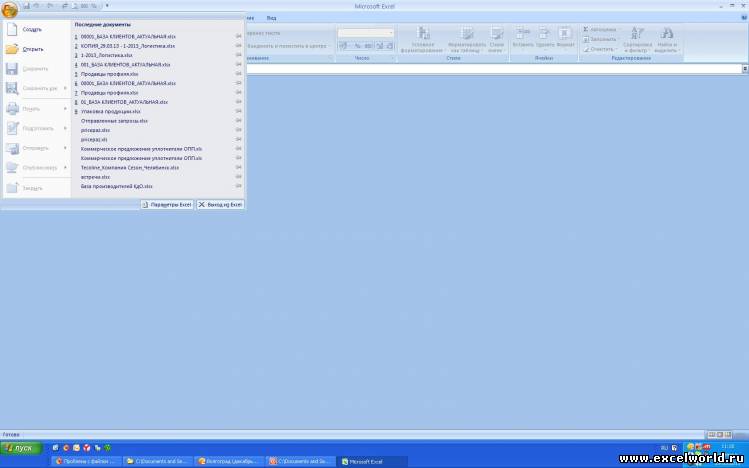Expand the Печать submenu arrow
The width and height of the screenshot is (749, 468).
pyautogui.click(x=65, y=109)
